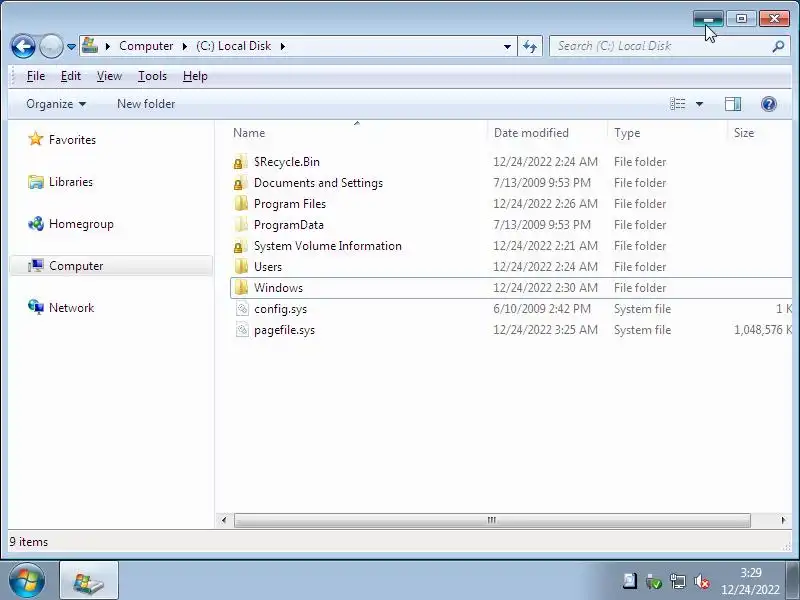Open the taskbar clock showing 3:29

pyautogui.click(x=751, y=581)
